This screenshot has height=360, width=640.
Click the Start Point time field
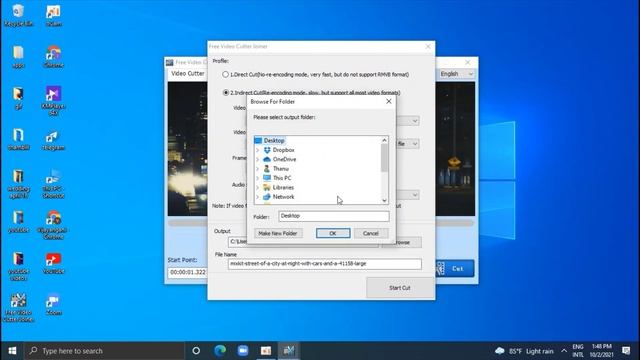[187, 272]
